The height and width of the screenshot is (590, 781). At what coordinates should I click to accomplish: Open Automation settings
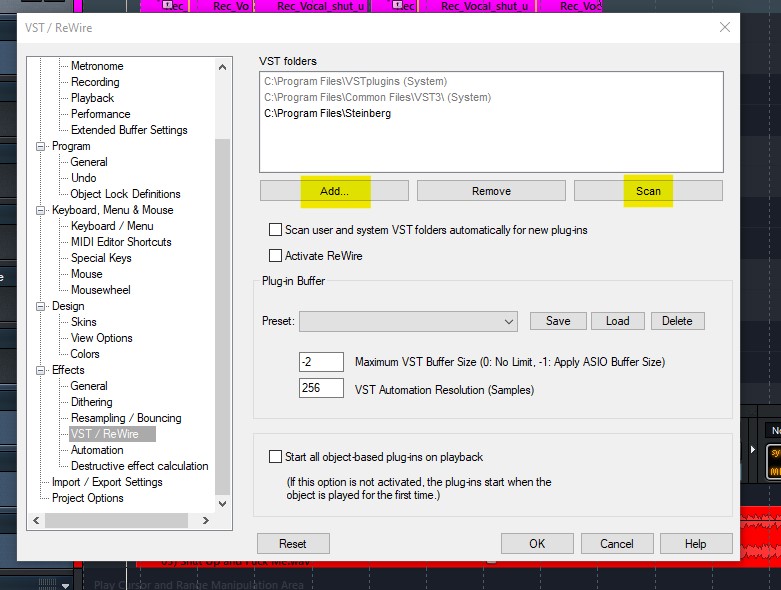(x=97, y=450)
